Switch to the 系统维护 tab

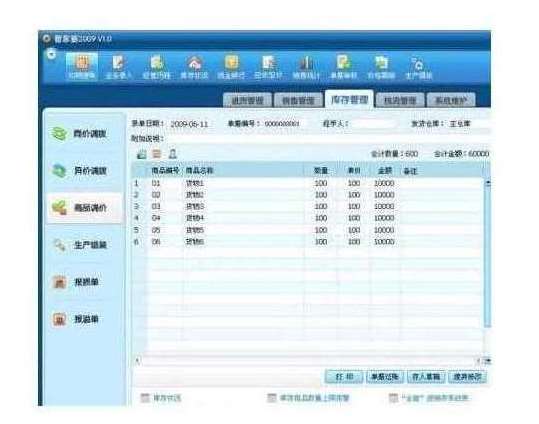[451, 100]
